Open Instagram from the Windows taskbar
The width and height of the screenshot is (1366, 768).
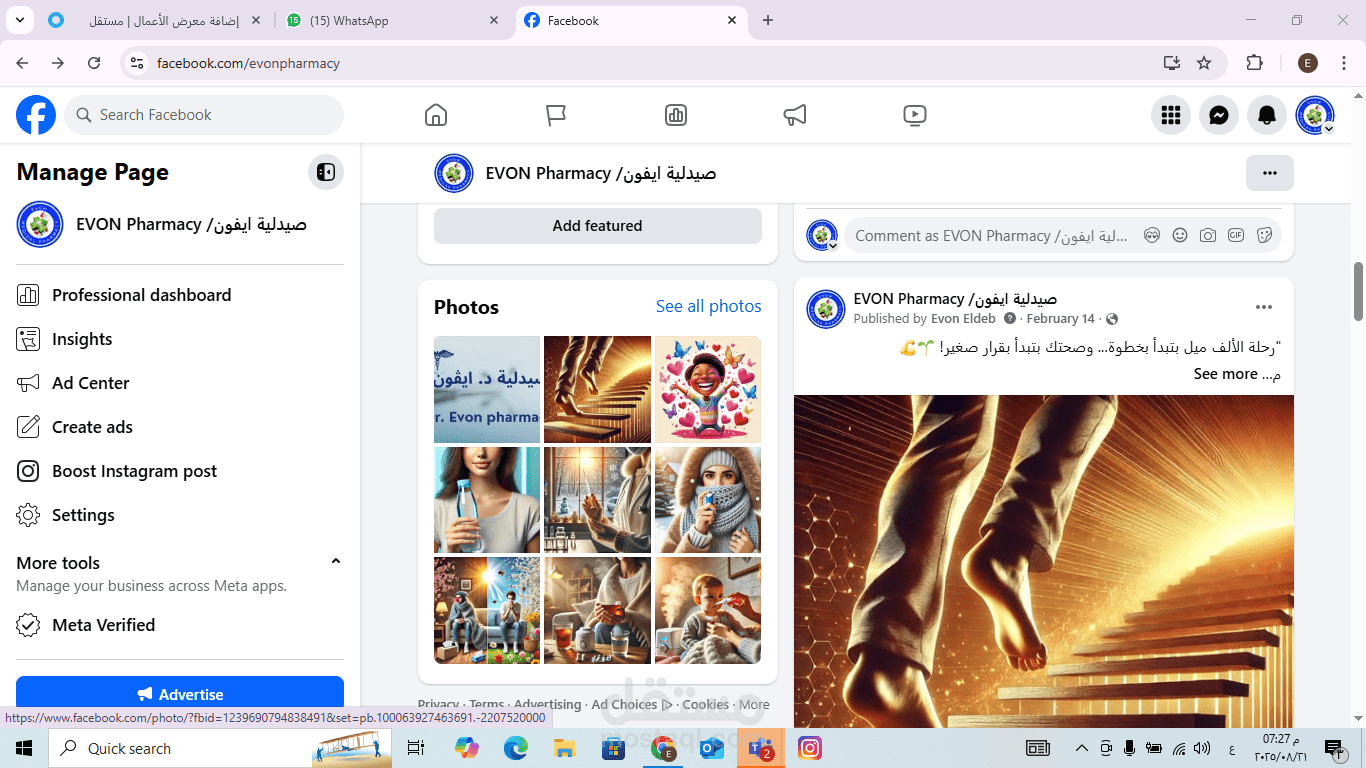point(810,748)
